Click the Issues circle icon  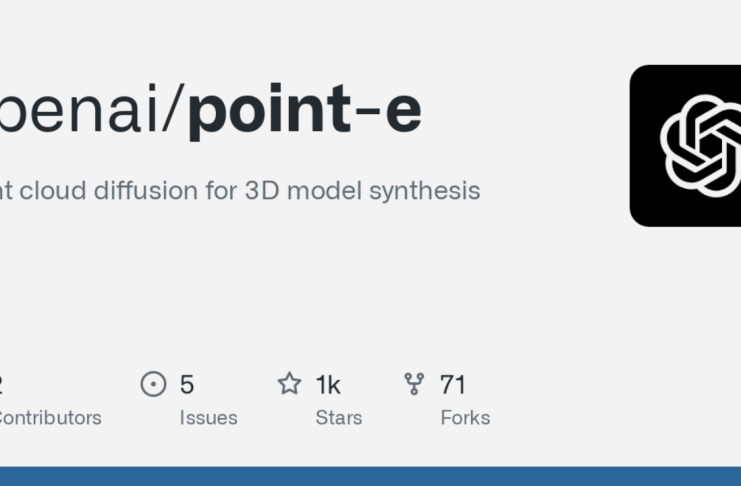click(x=154, y=384)
